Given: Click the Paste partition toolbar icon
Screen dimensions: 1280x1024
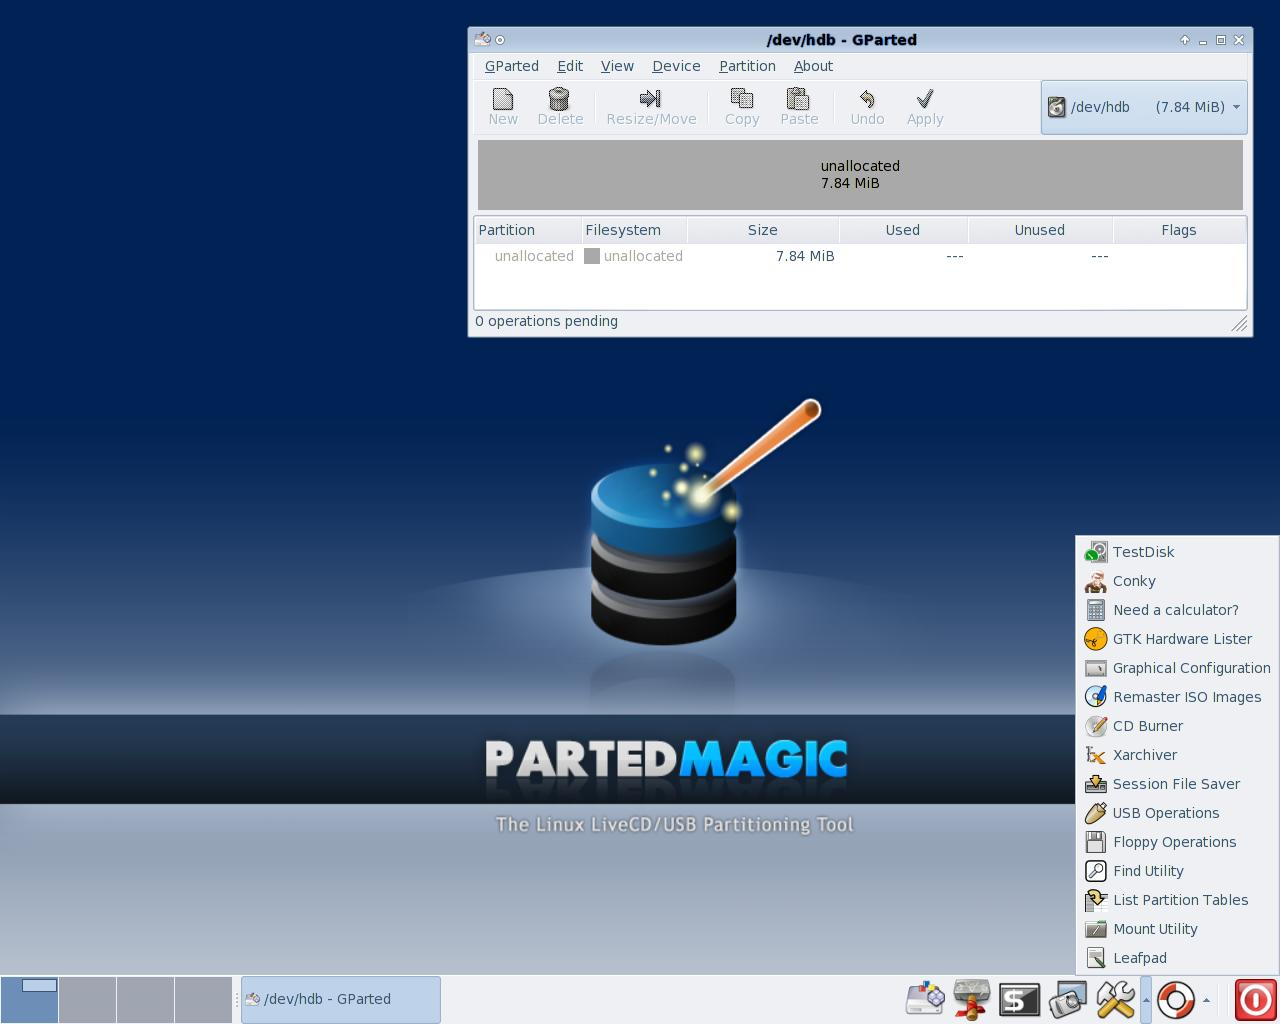Looking at the screenshot, I should click(798, 99).
